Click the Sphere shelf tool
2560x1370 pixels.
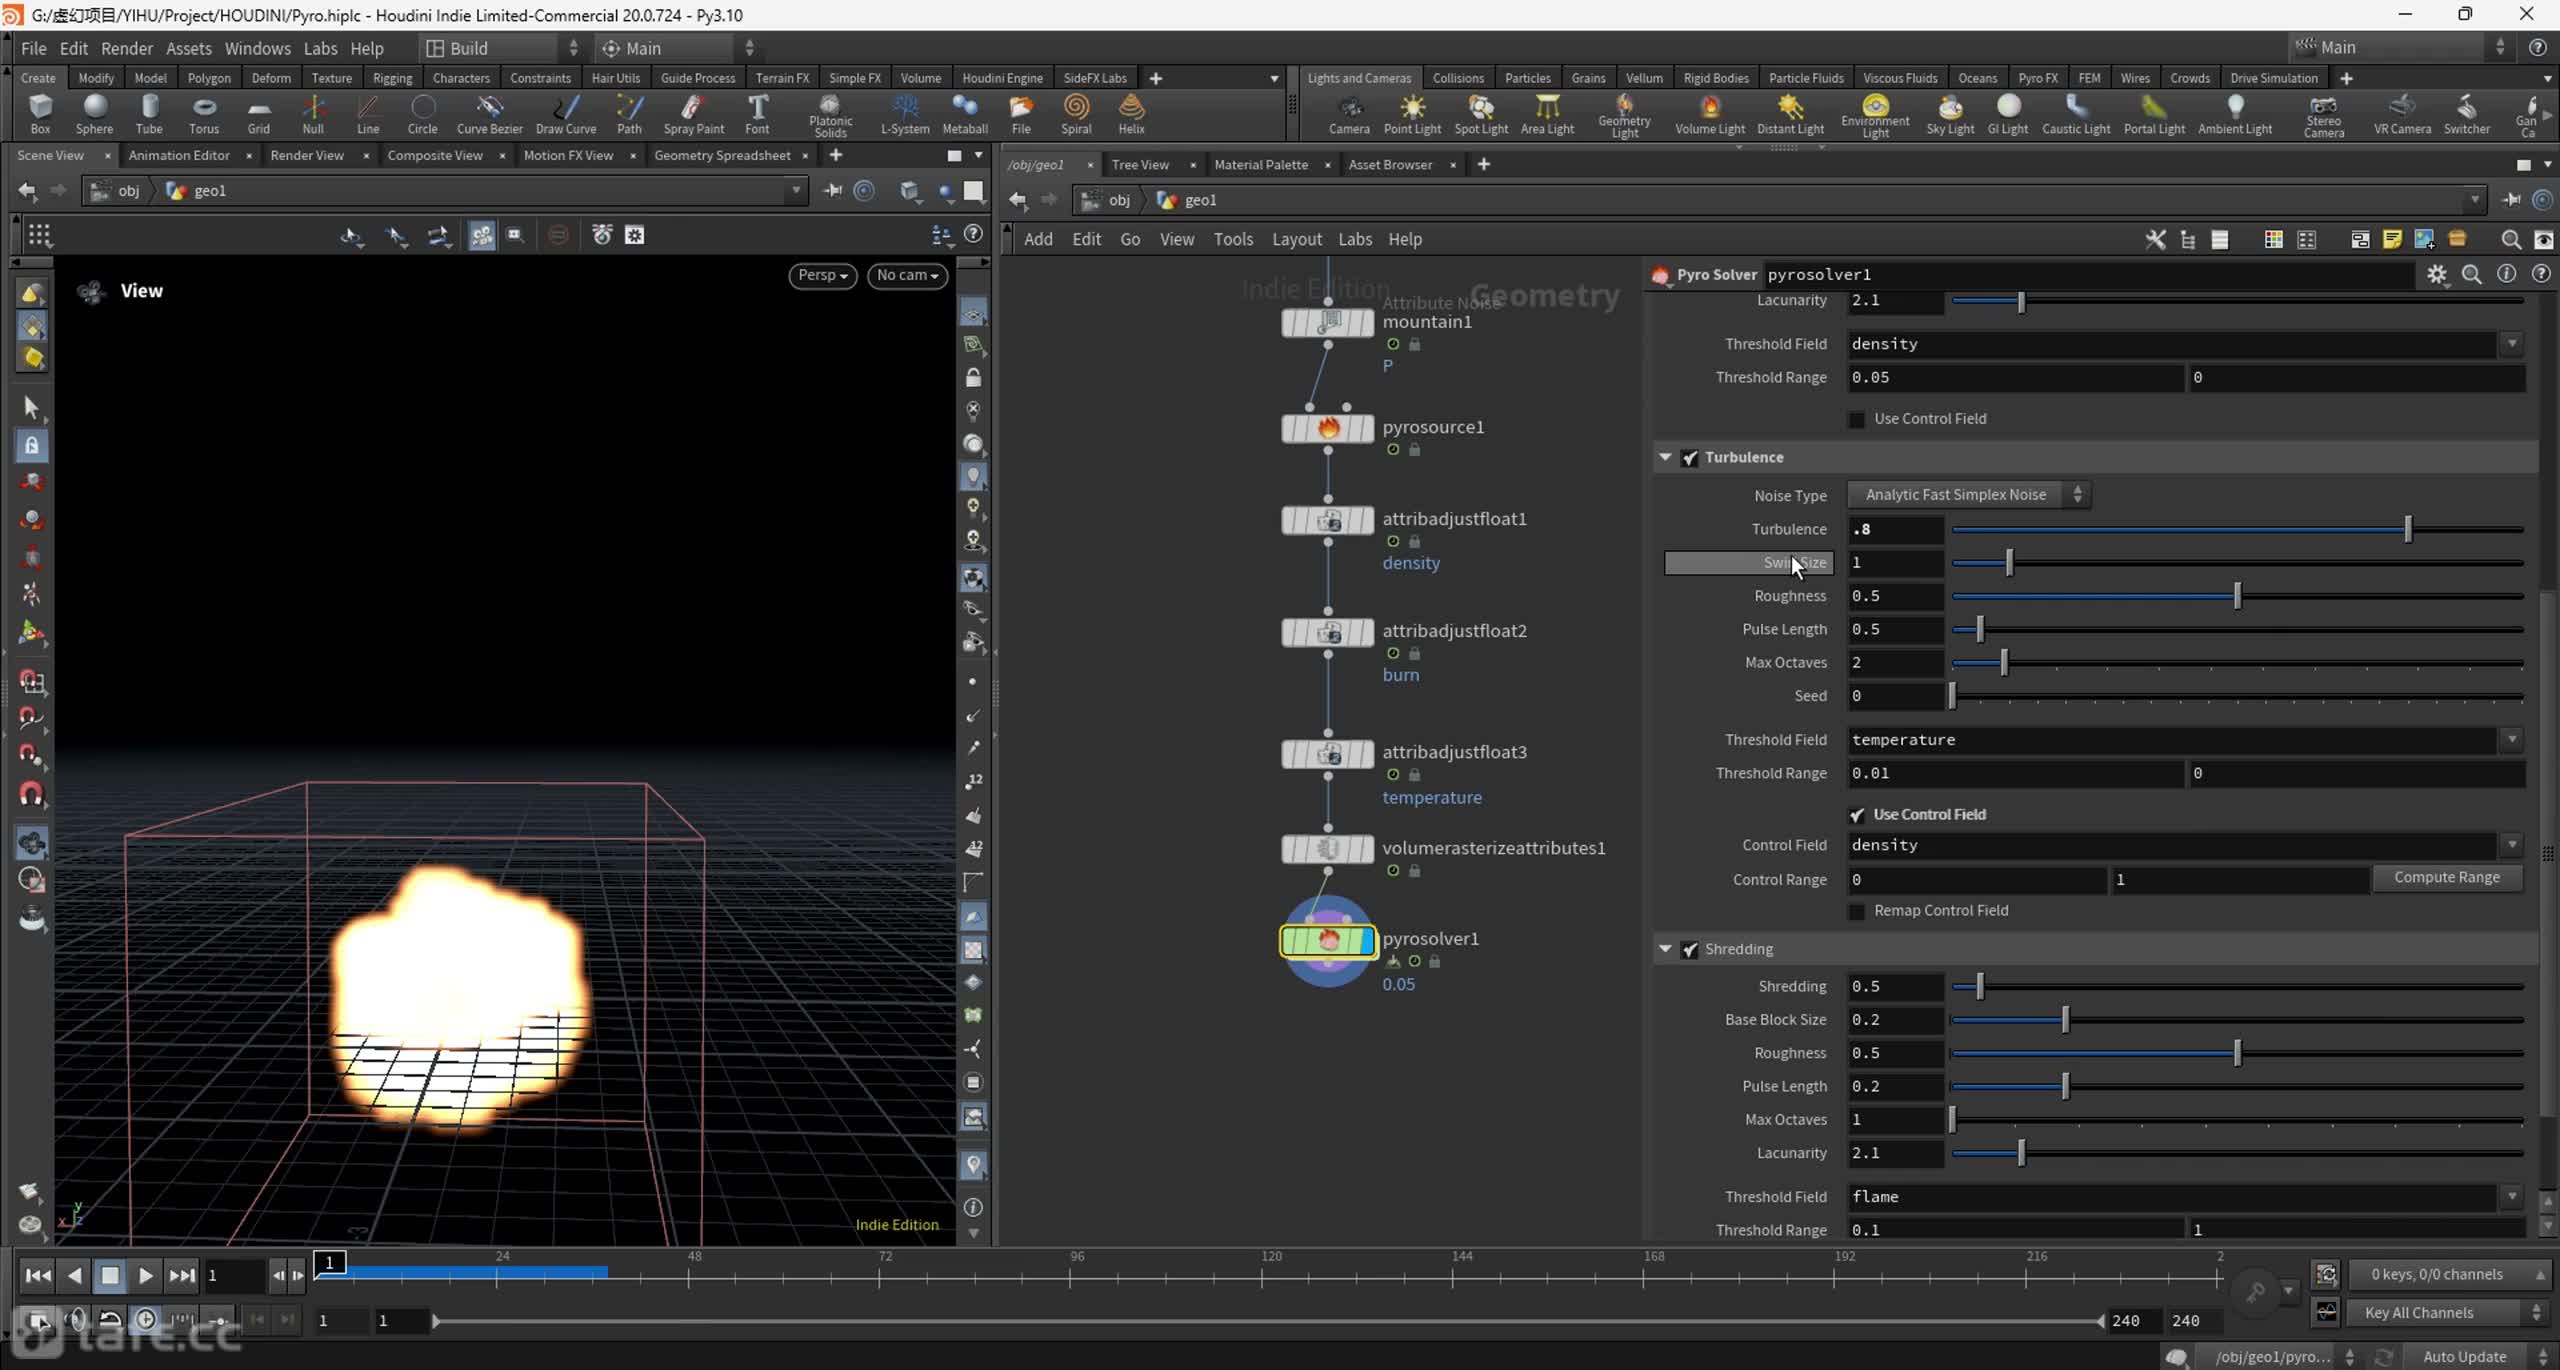[95, 114]
